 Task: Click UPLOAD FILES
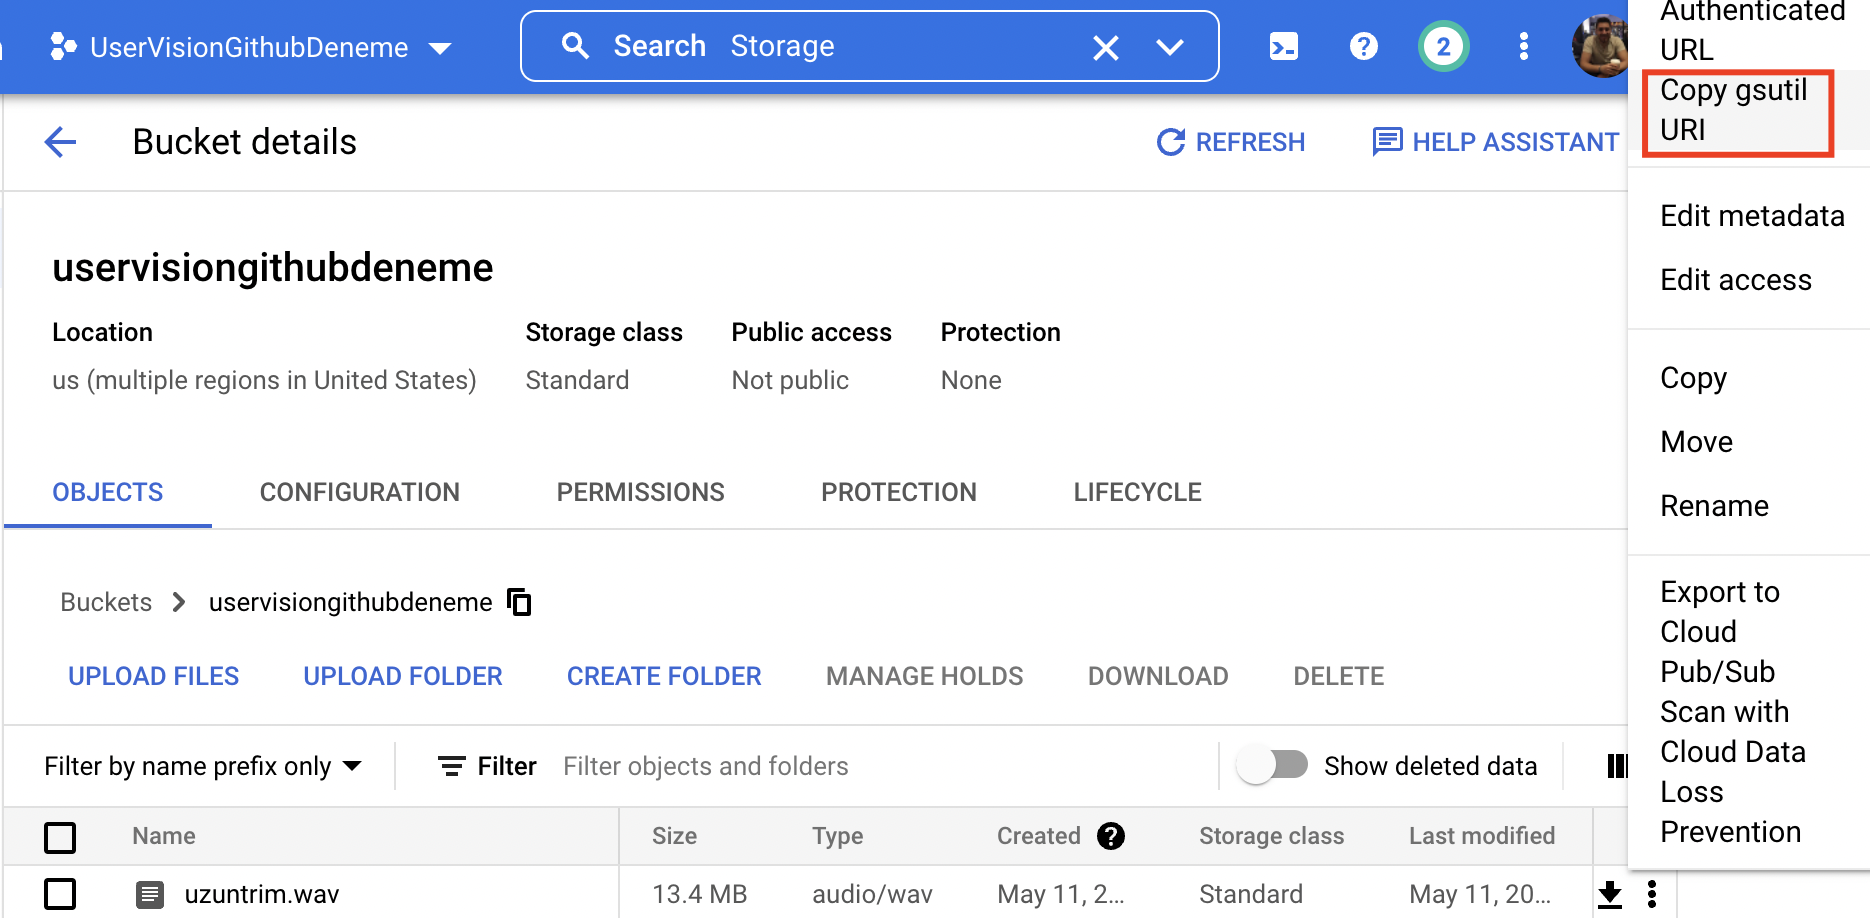153,676
